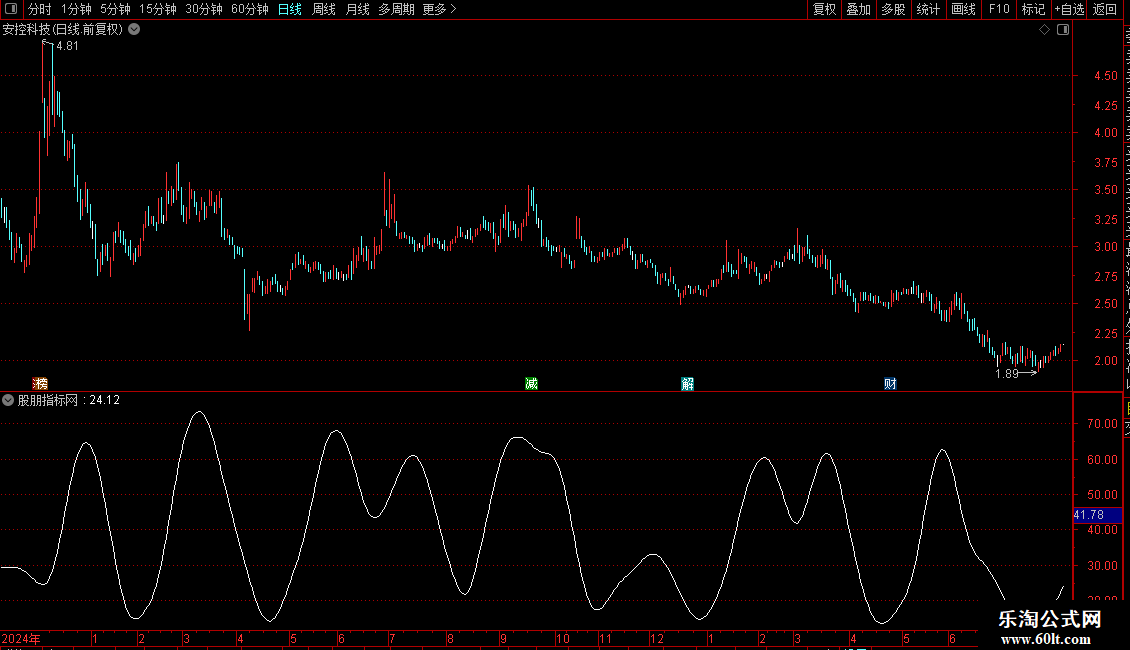Screen dimensions: 1130x650
Task: Open the F10 company info
Action: (x=999, y=9)
